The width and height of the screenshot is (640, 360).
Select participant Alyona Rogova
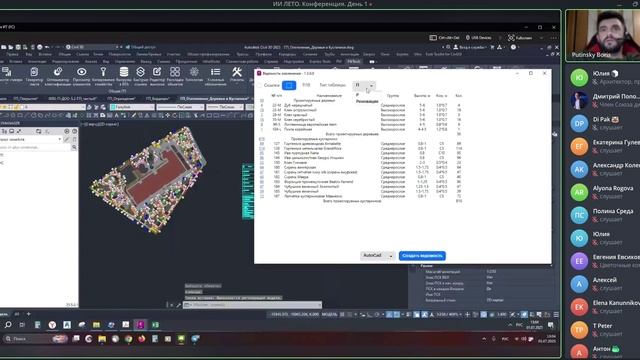coord(604,192)
